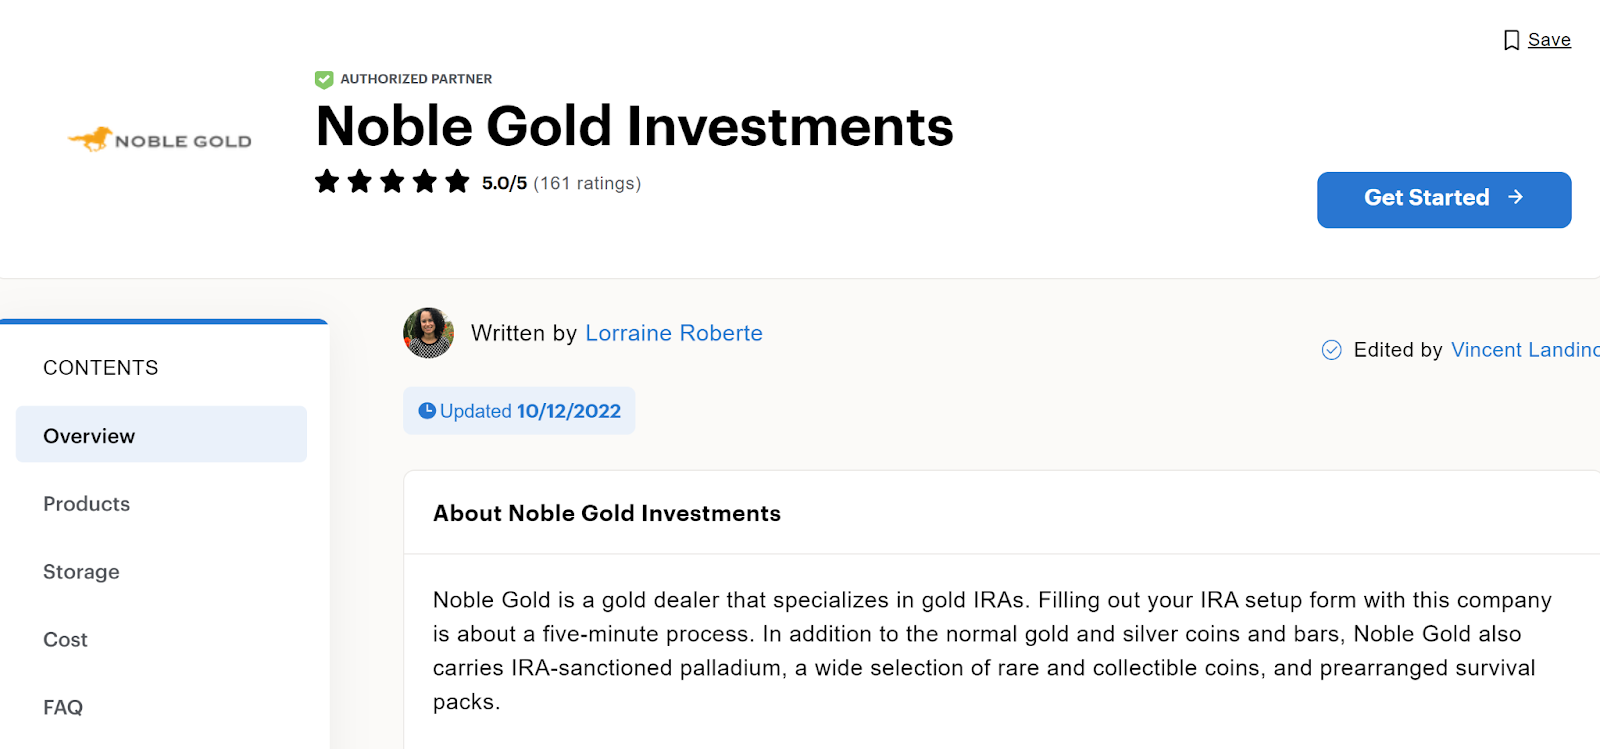
Task: Click the About Noble Gold Investments heading
Action: [606, 513]
